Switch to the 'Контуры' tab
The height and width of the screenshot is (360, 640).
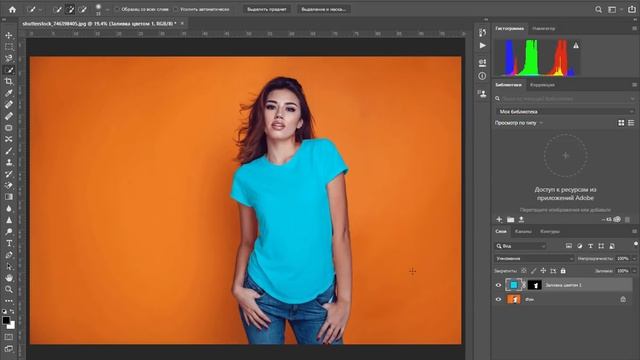(550, 231)
